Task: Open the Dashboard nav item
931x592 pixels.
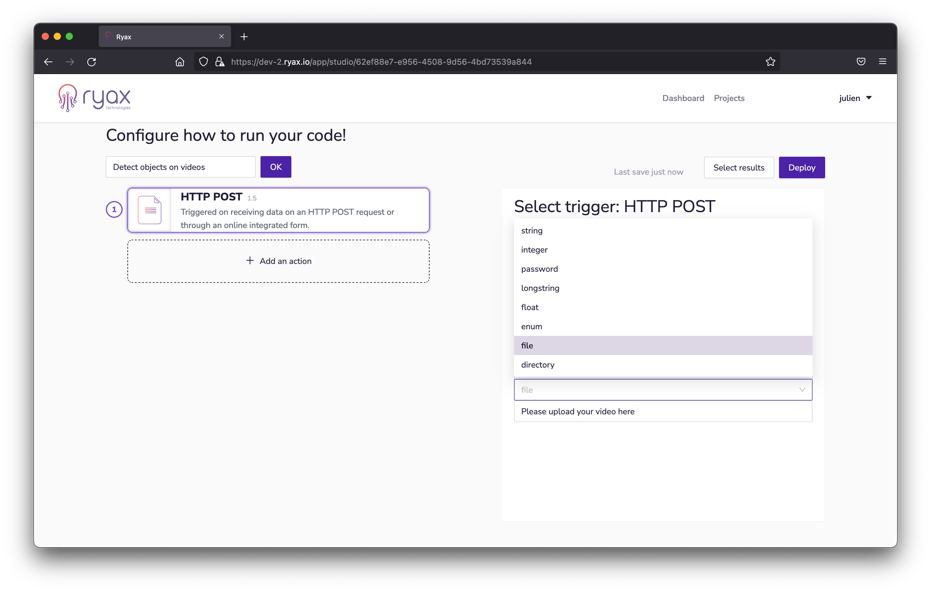Action: pos(683,98)
